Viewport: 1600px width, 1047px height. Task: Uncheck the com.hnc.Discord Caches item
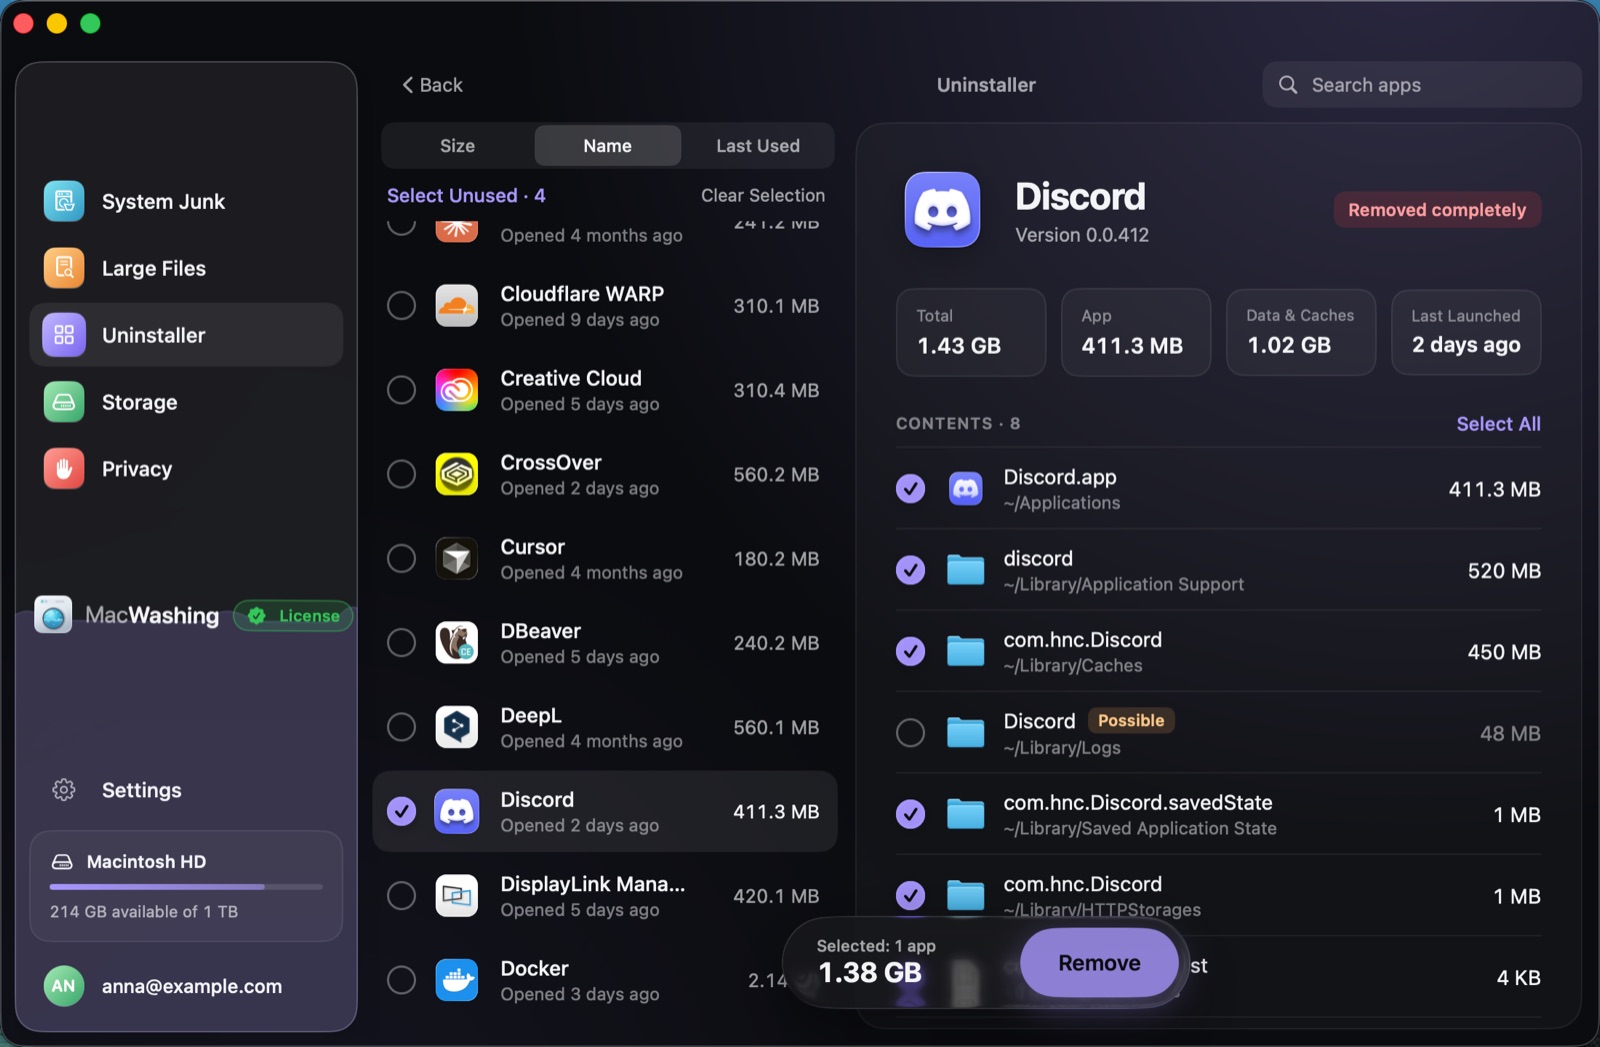point(910,652)
